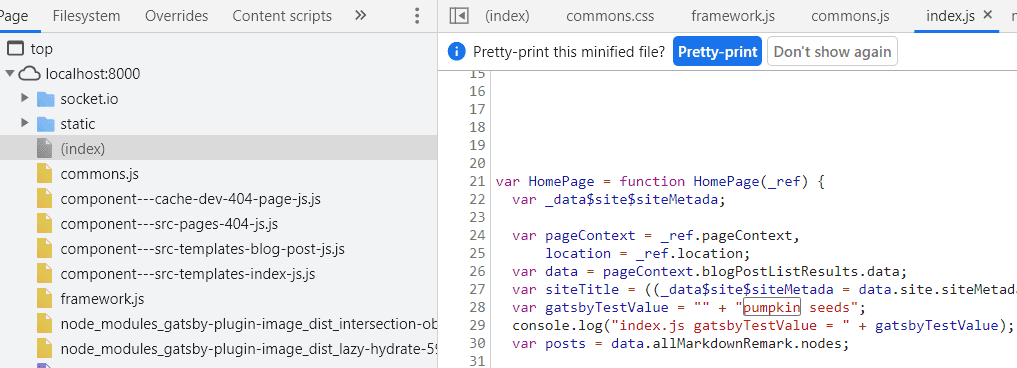Close the index.js editor tab

pyautogui.click(x=988, y=14)
